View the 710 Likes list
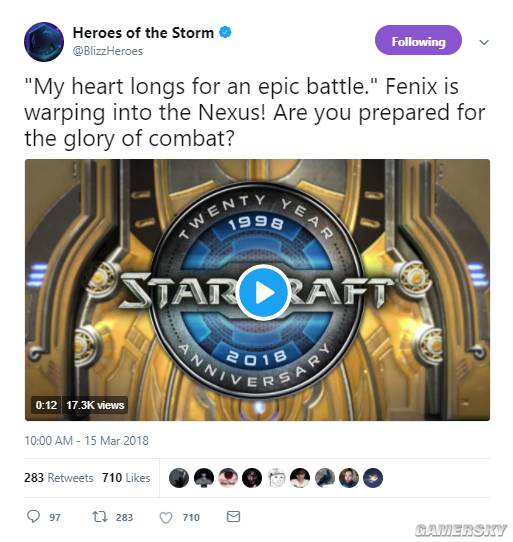This screenshot has height=542, width=513. 126,478
